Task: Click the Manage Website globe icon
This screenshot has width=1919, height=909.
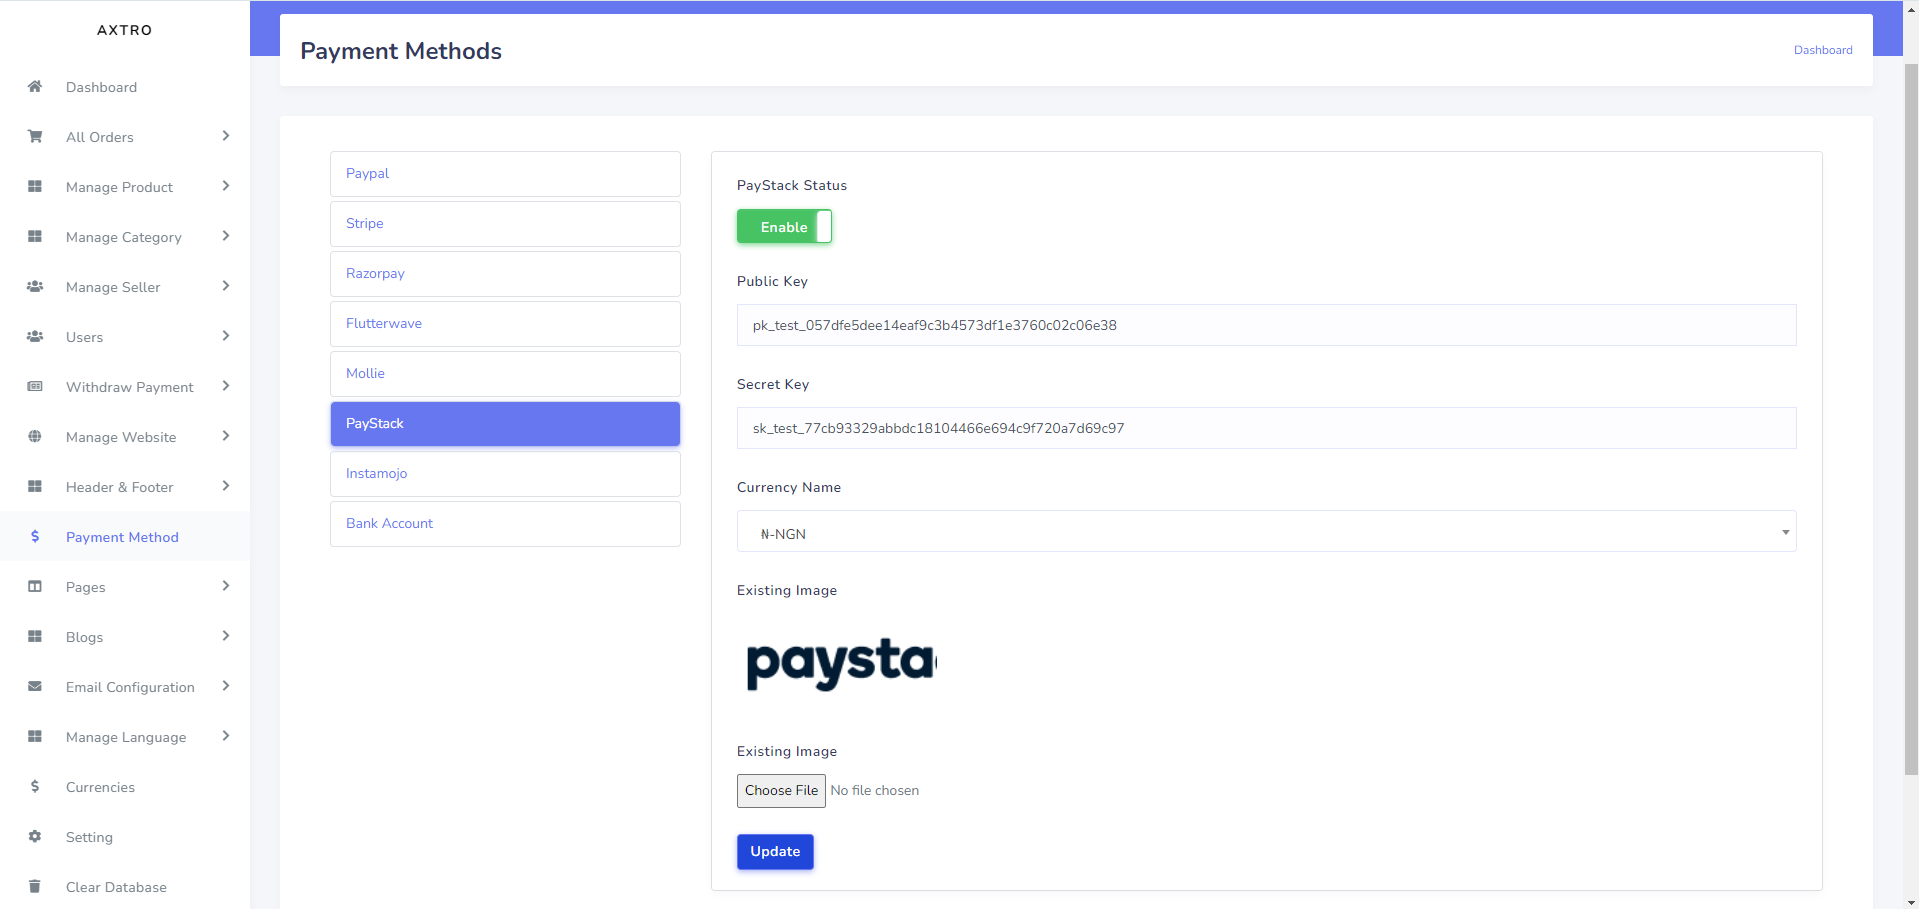Action: 35,437
